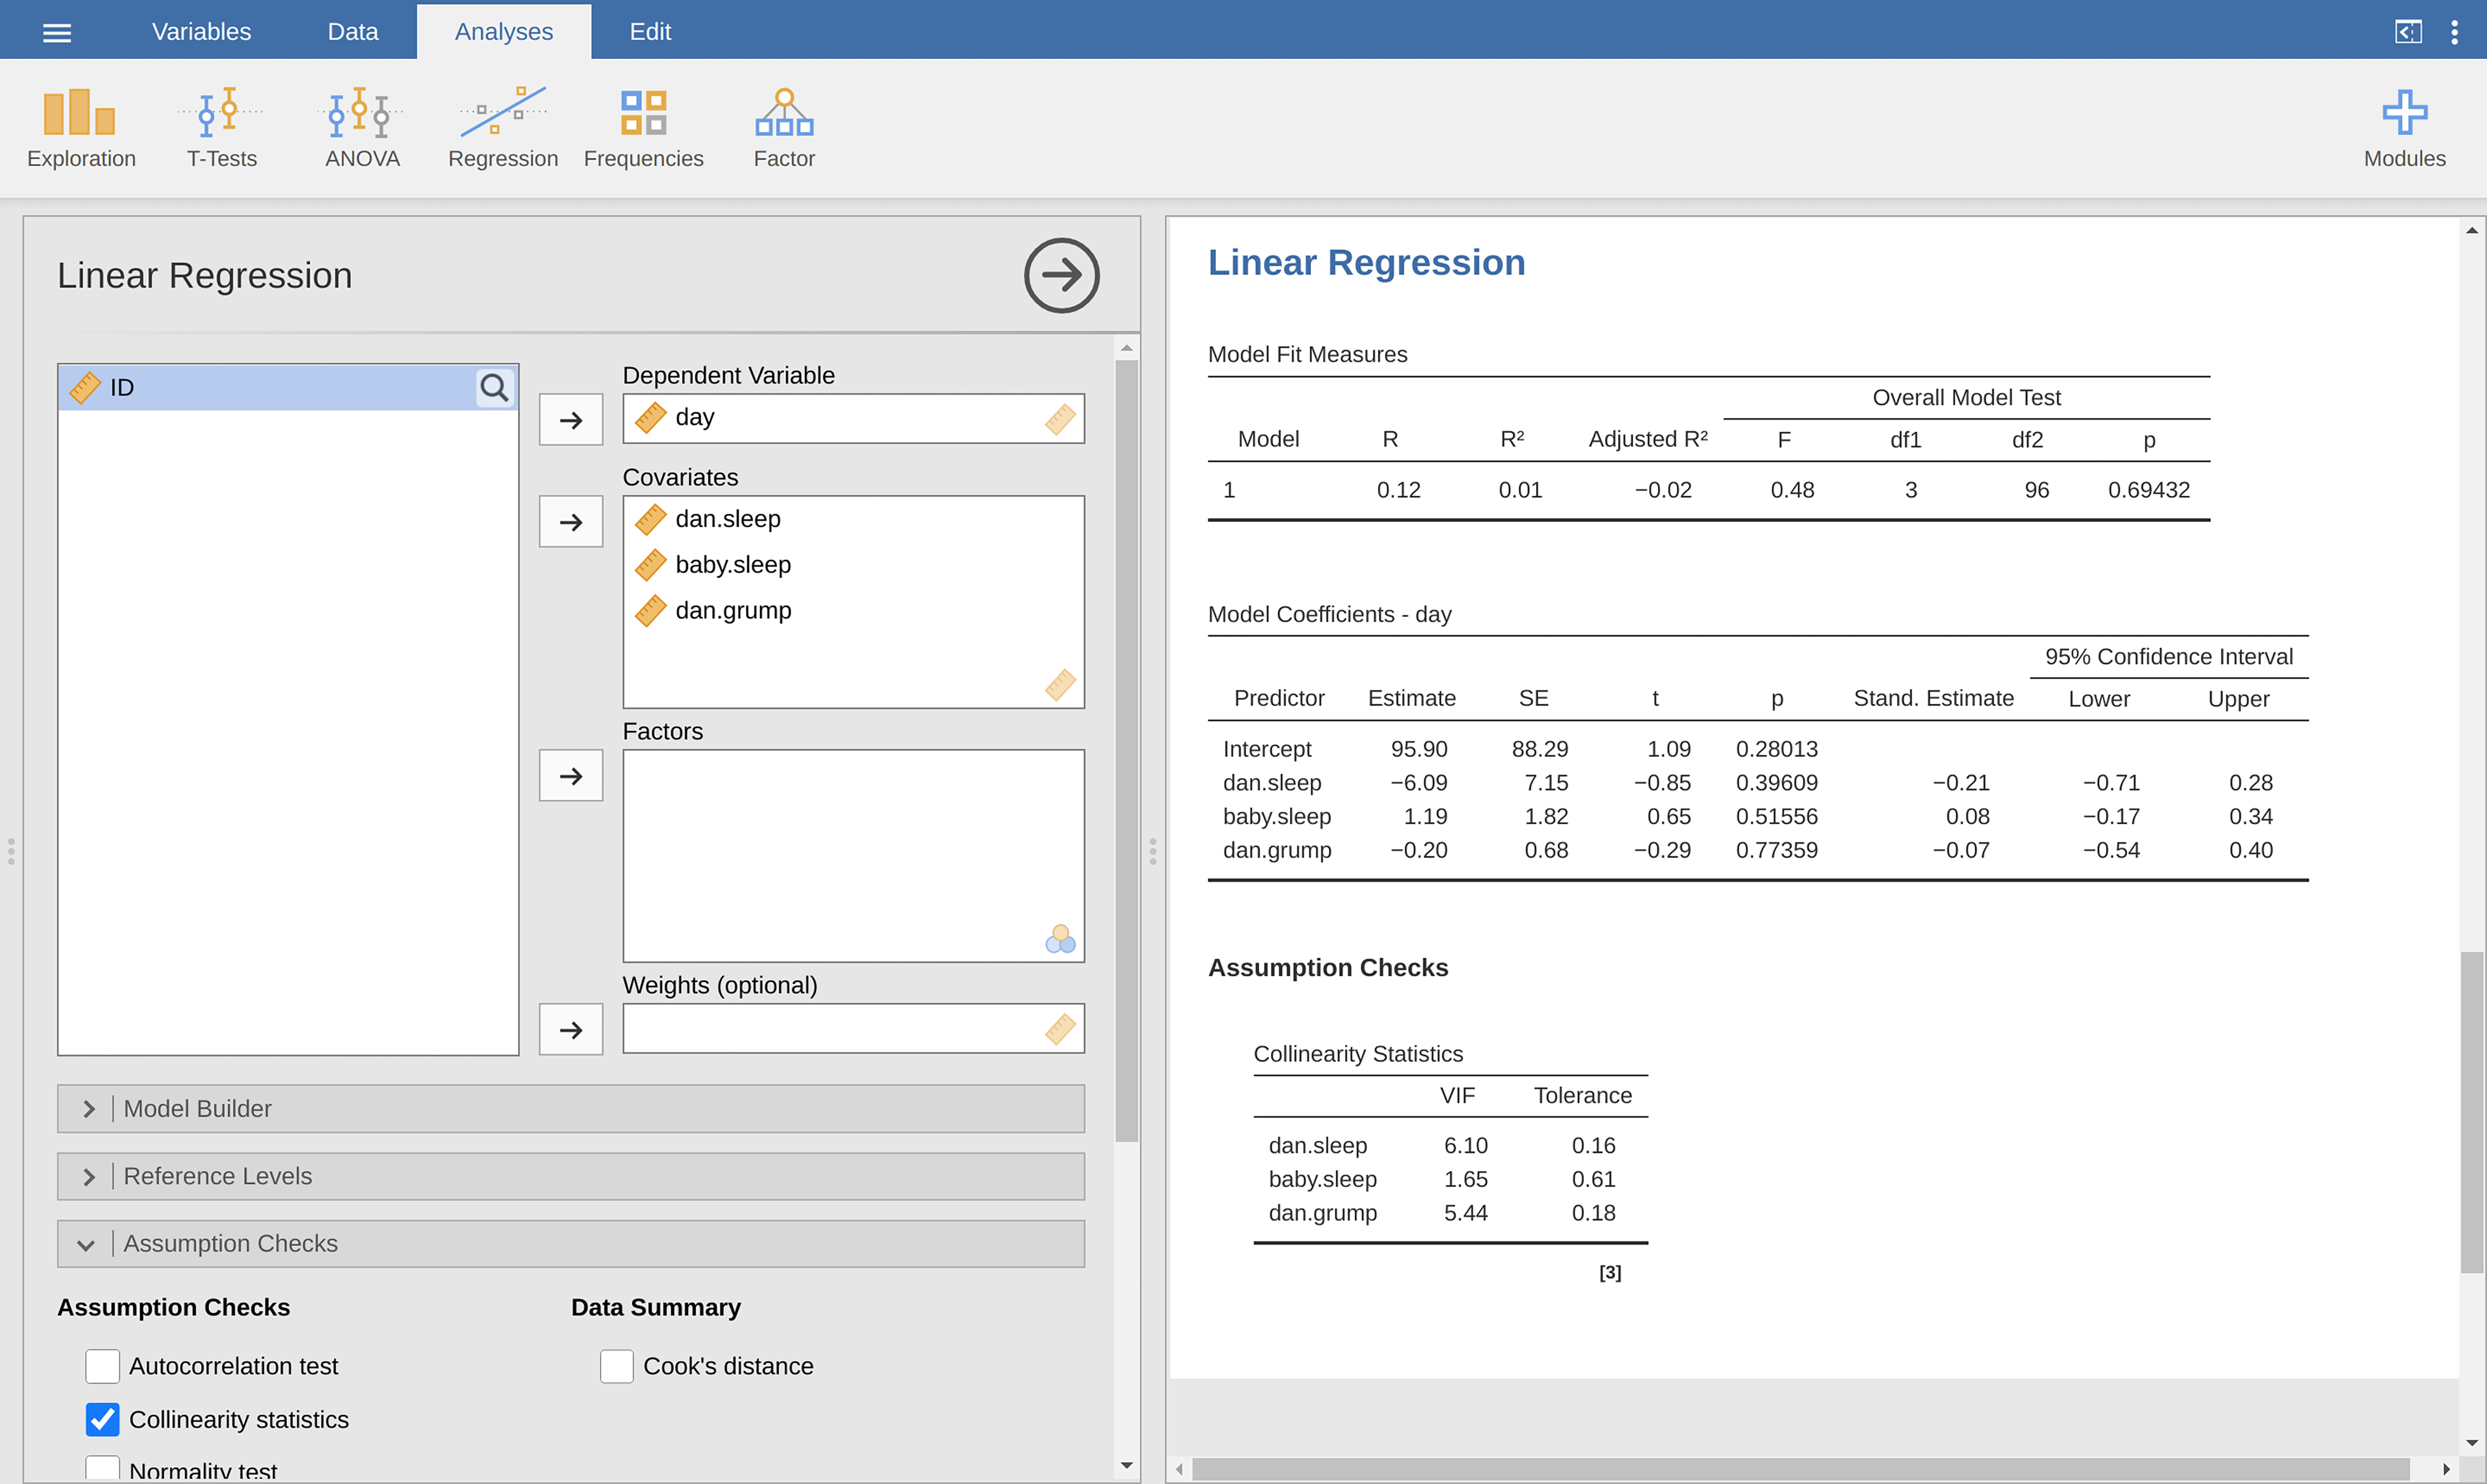This screenshot has width=2487, height=1484.
Task: Select the Analyses tab
Action: 503,31
